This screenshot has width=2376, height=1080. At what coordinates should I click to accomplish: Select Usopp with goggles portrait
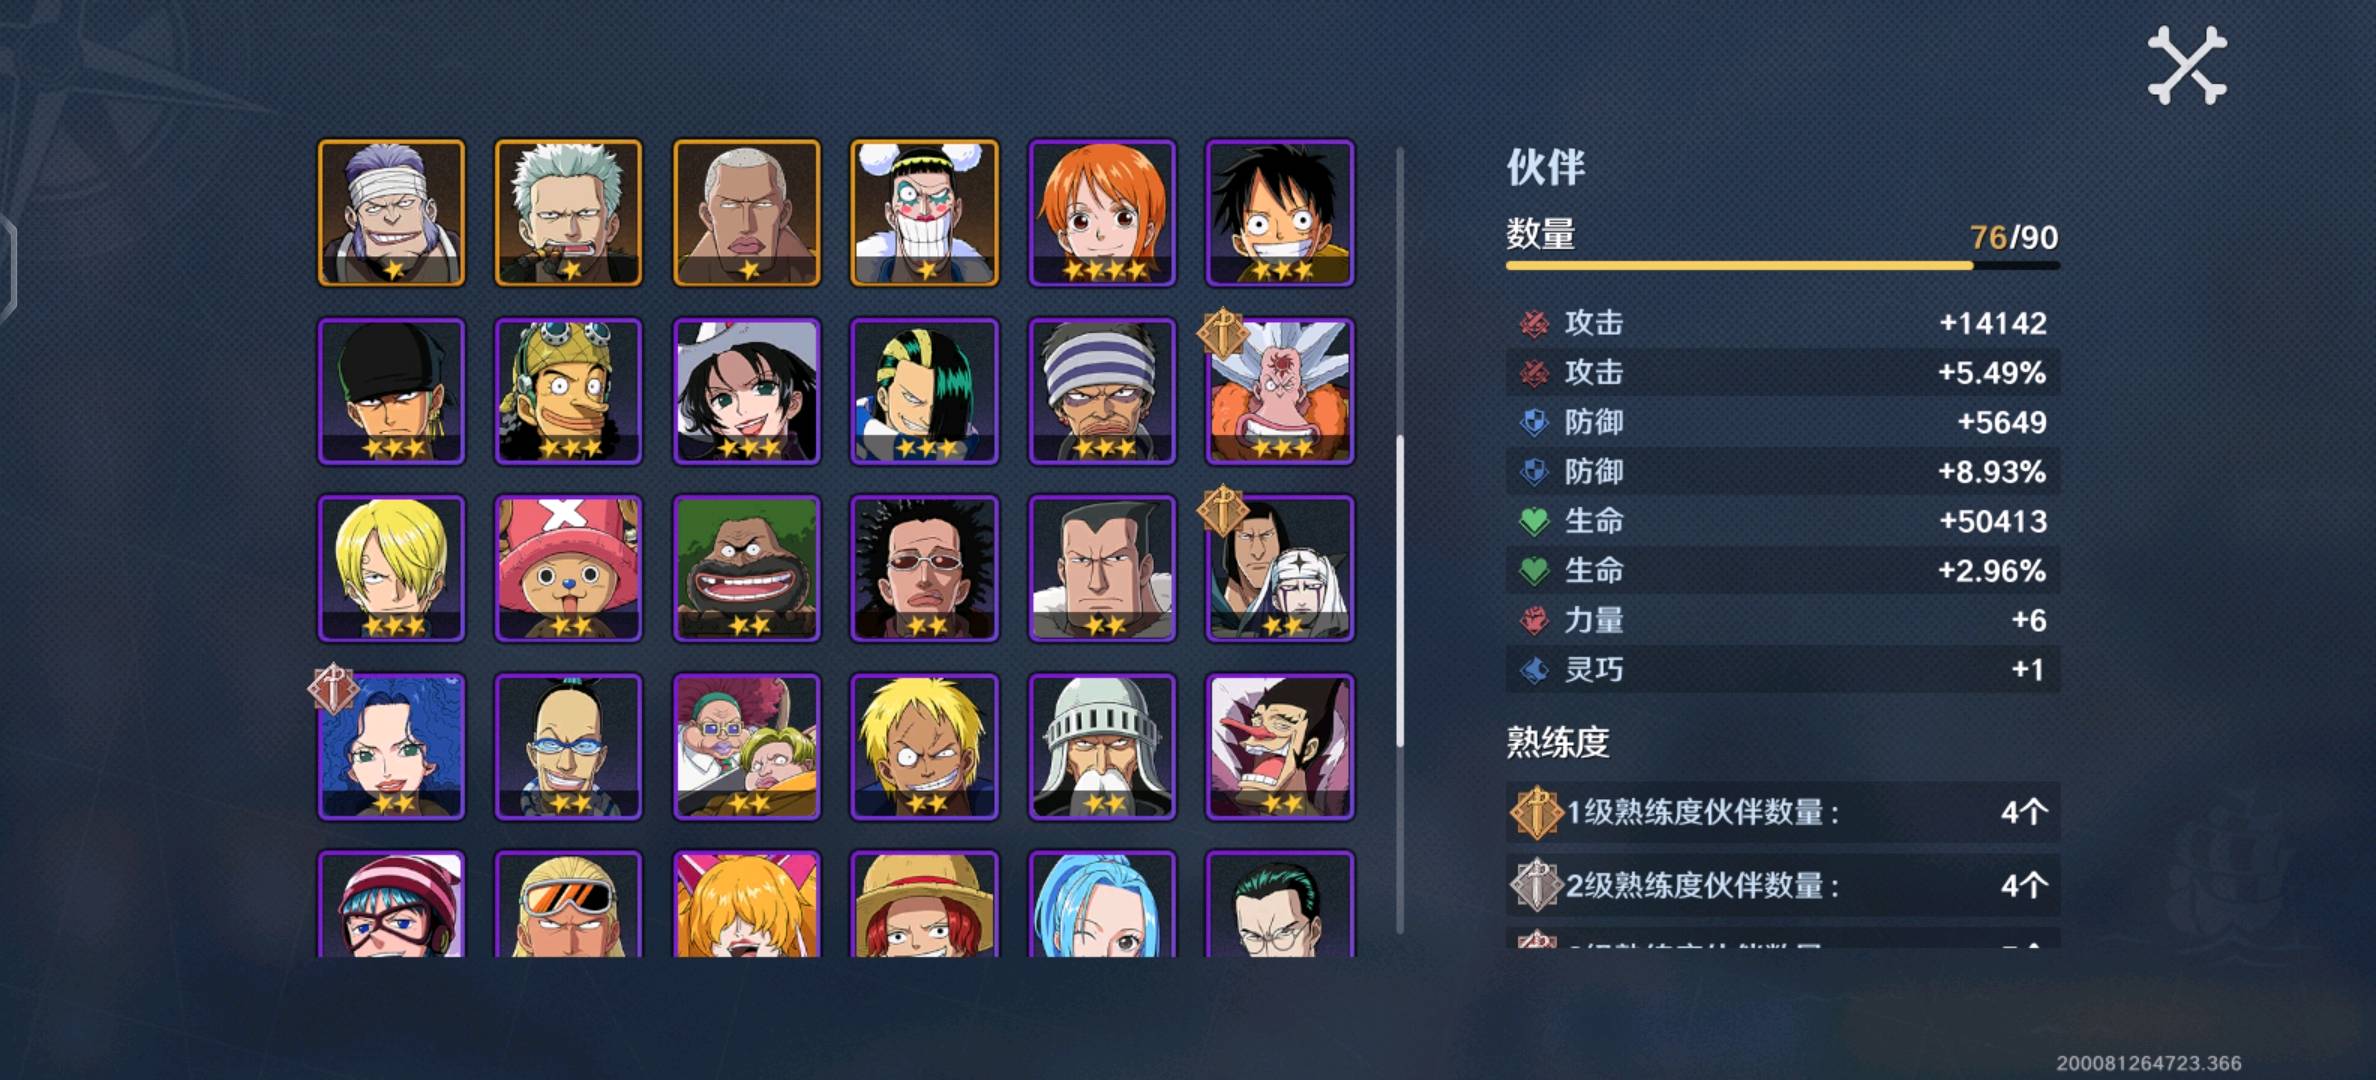coord(568,391)
